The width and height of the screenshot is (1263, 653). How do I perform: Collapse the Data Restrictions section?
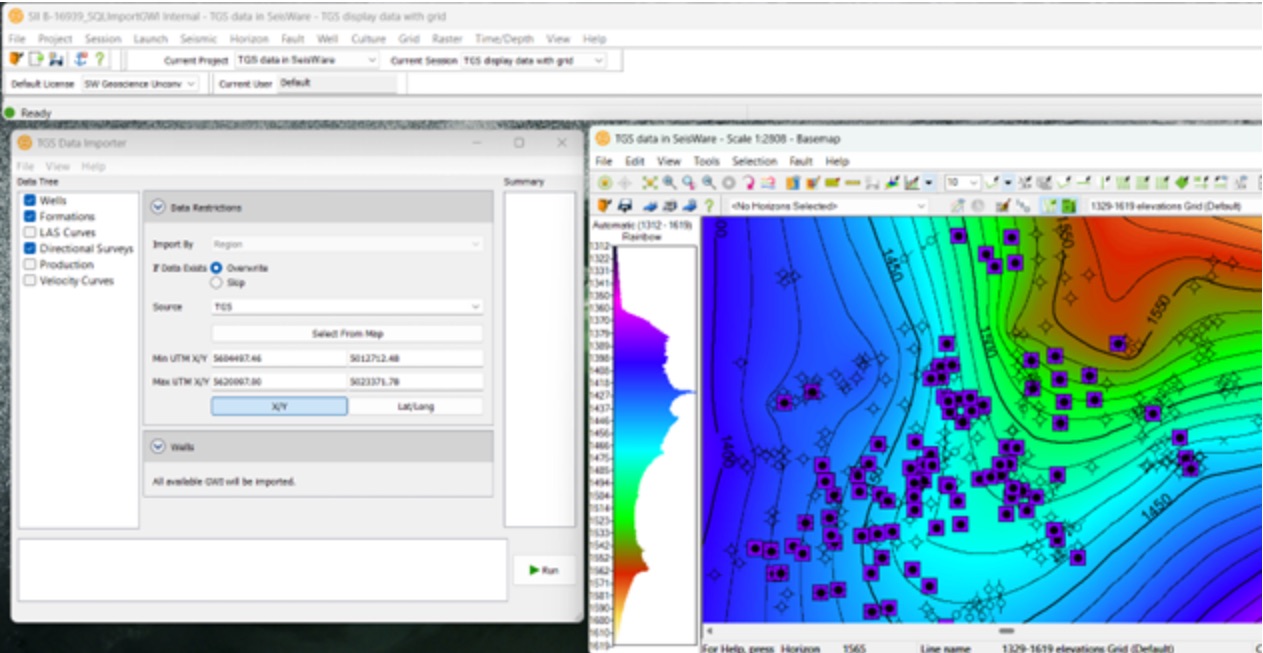point(158,207)
